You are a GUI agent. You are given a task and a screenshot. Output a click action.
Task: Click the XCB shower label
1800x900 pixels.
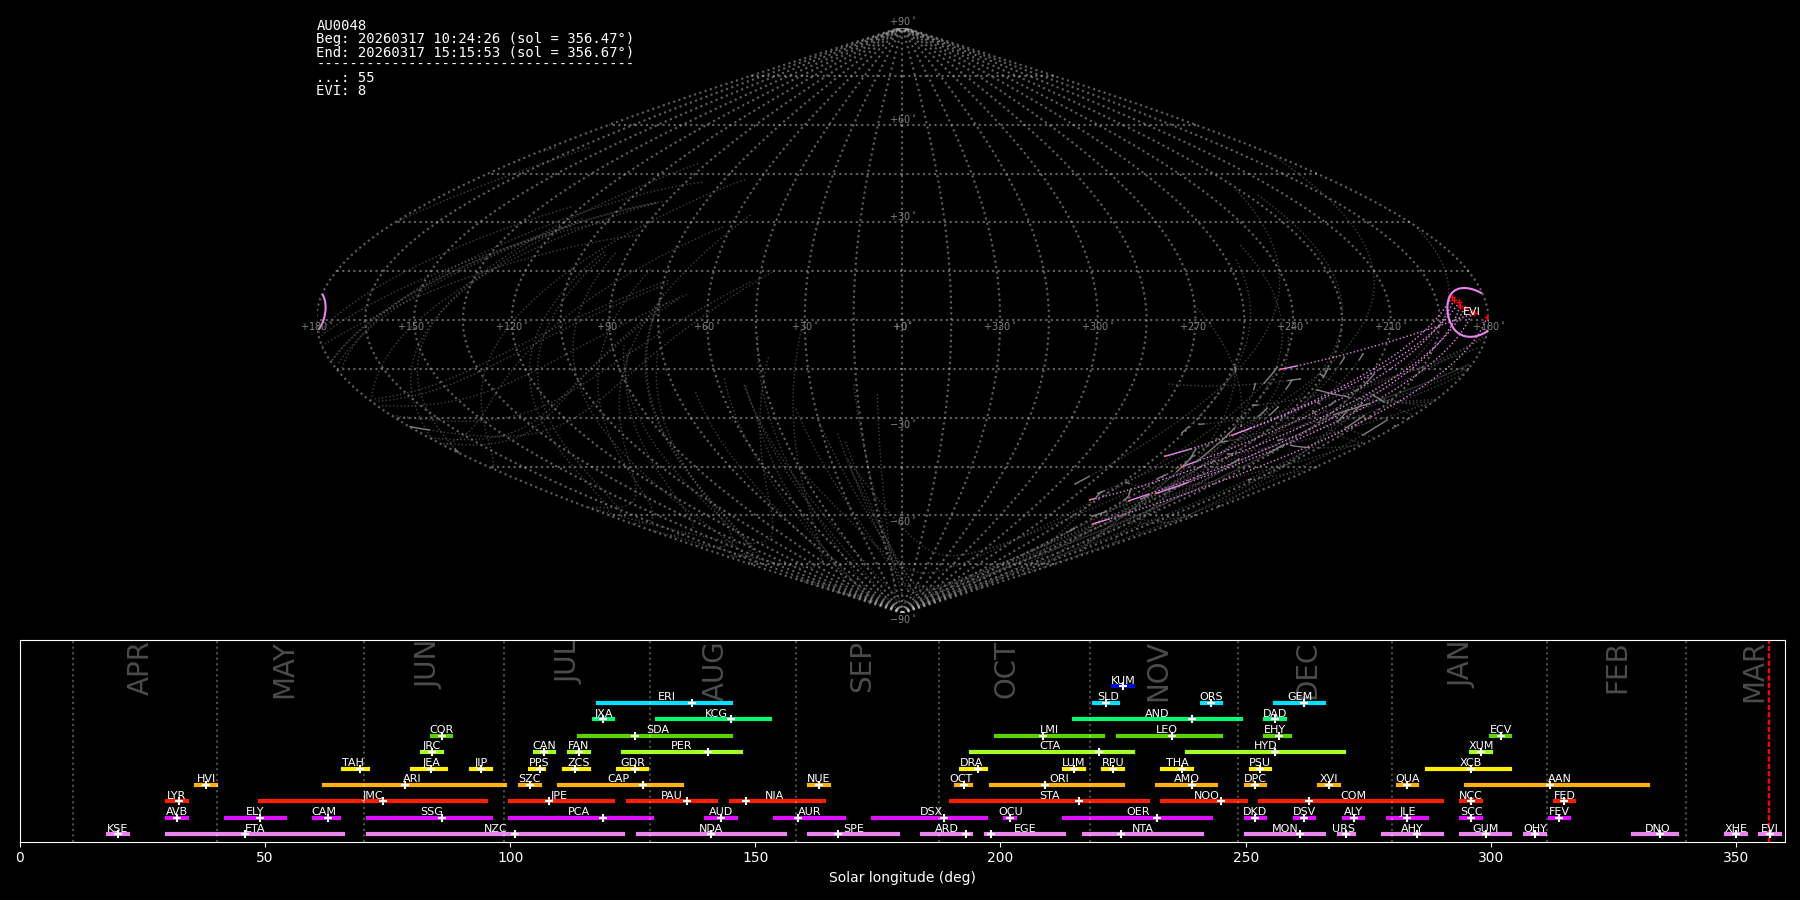[1470, 763]
